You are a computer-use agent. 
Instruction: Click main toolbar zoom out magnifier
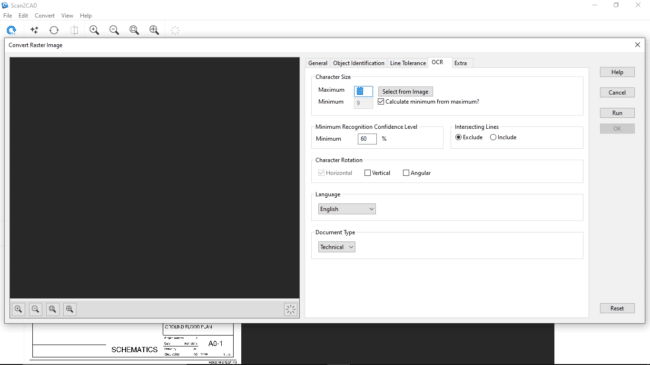tap(114, 30)
